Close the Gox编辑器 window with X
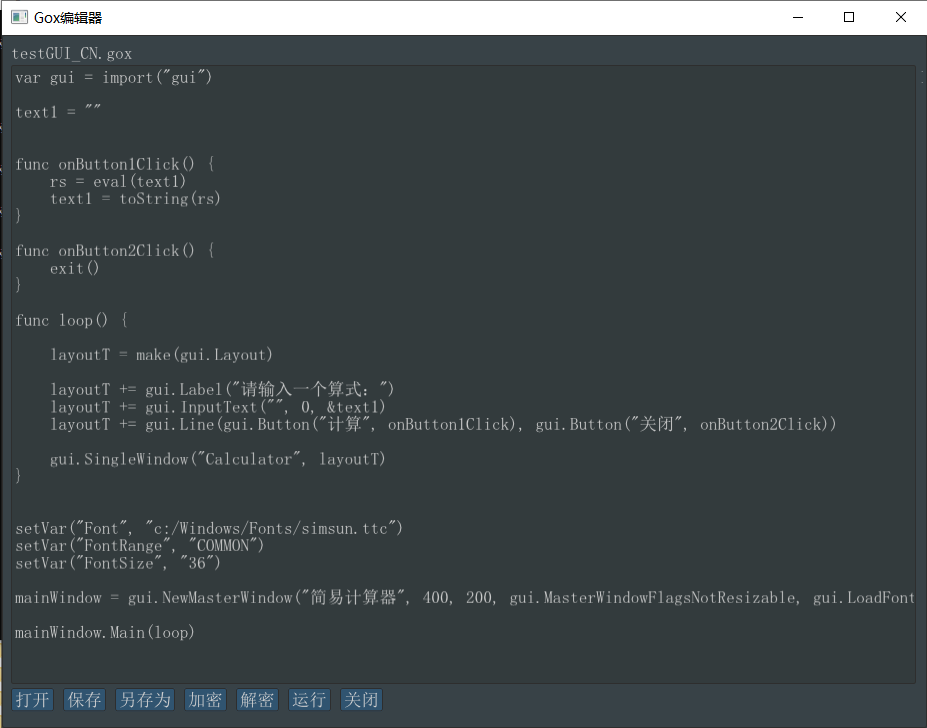Image resolution: width=927 pixels, height=728 pixels. coord(900,17)
